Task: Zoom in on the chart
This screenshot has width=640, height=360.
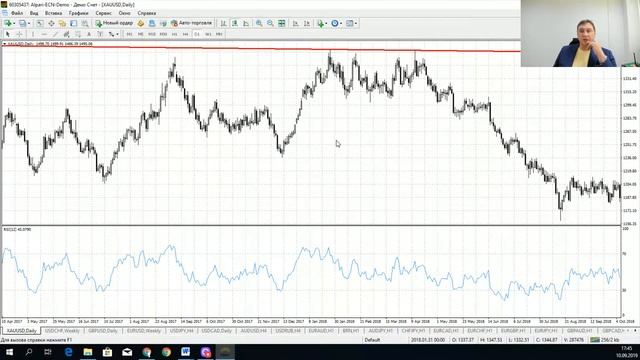Action: click(259, 23)
